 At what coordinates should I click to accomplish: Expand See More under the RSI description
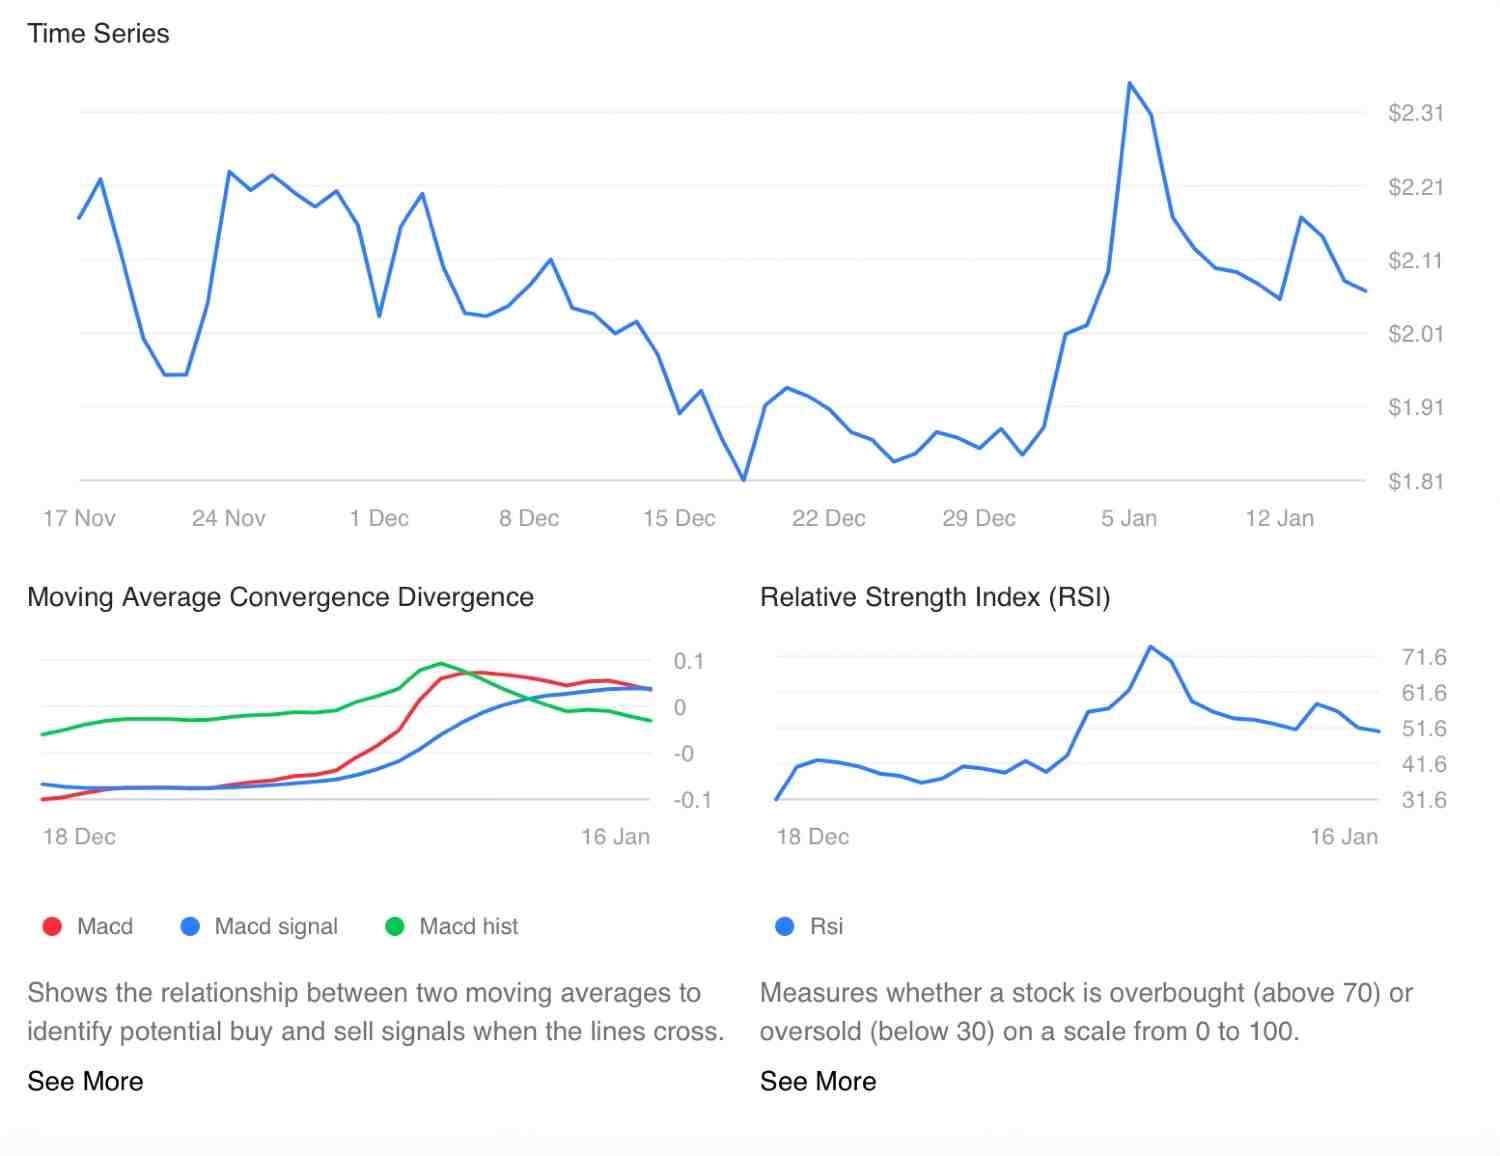(818, 1081)
